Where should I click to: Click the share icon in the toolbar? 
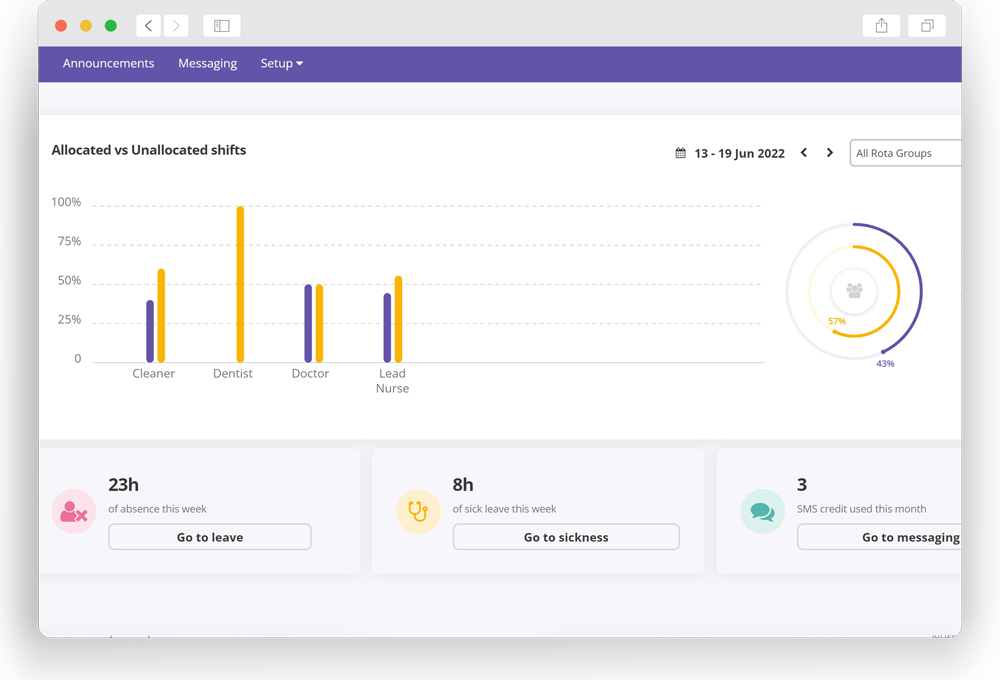coord(881,25)
